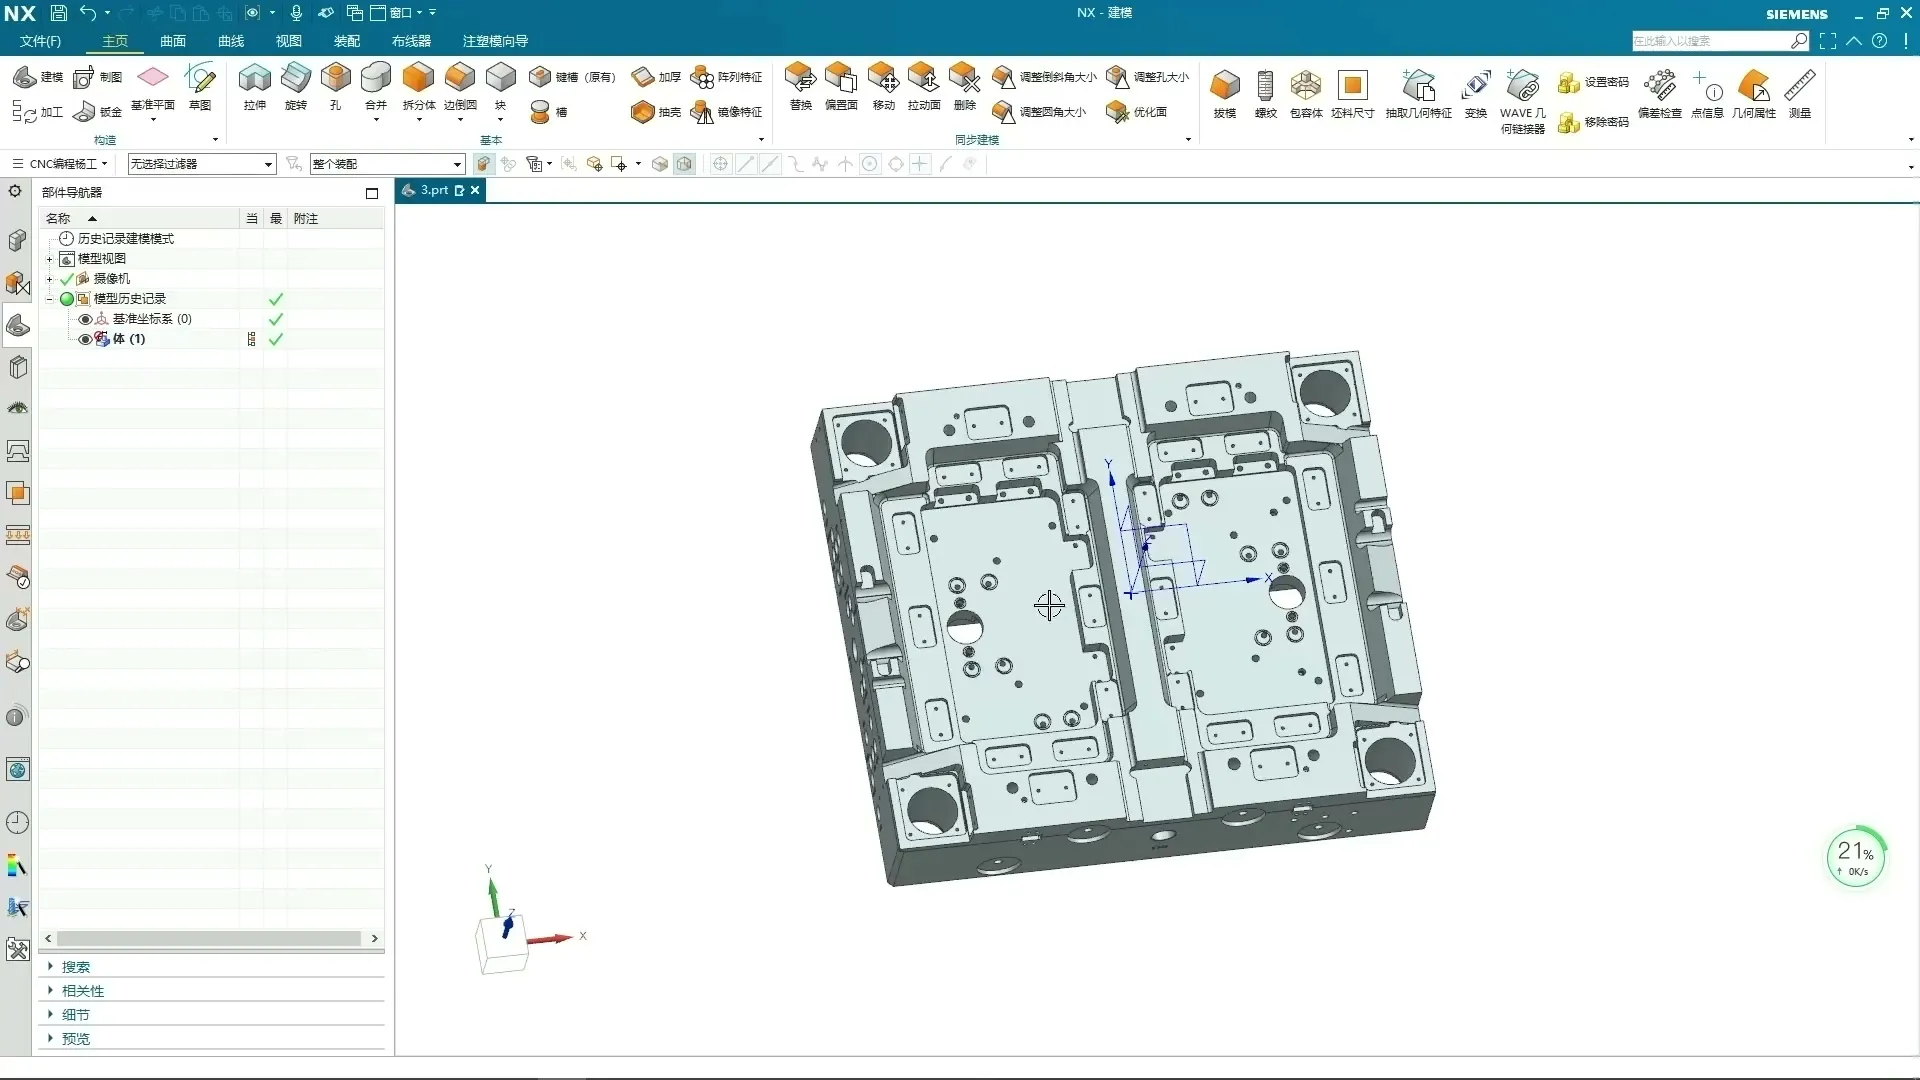1920x1080 pixels.
Task: Select the 拉伸 (Extrude) tool
Action: click(x=255, y=87)
